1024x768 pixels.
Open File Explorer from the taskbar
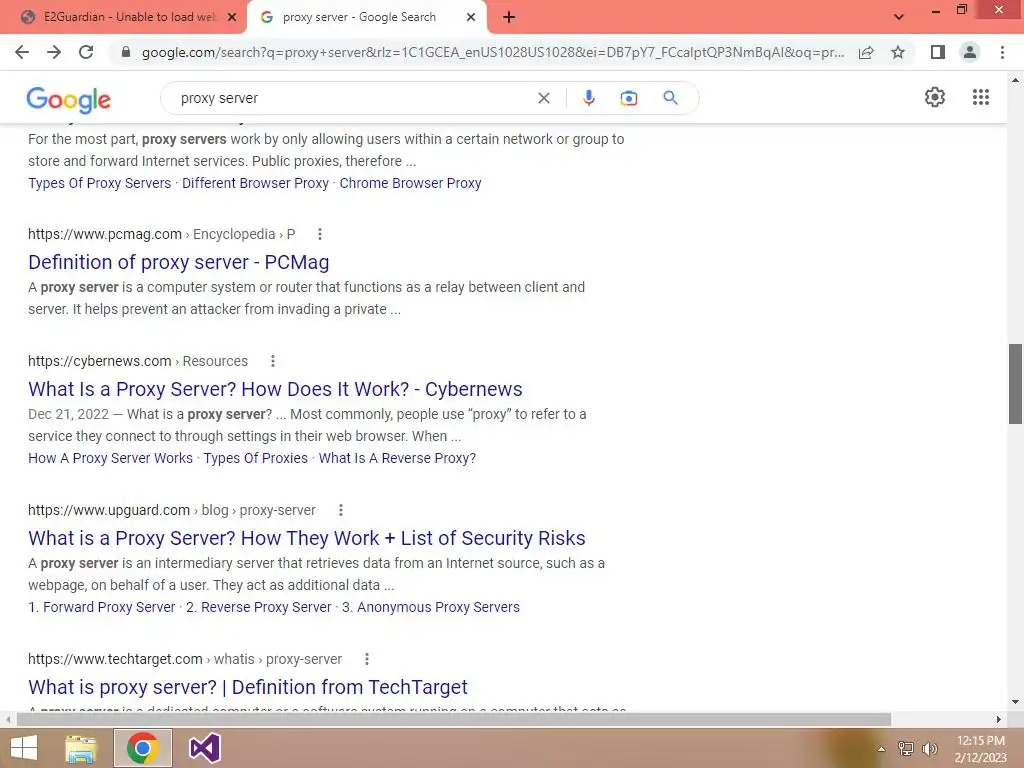tap(81, 748)
